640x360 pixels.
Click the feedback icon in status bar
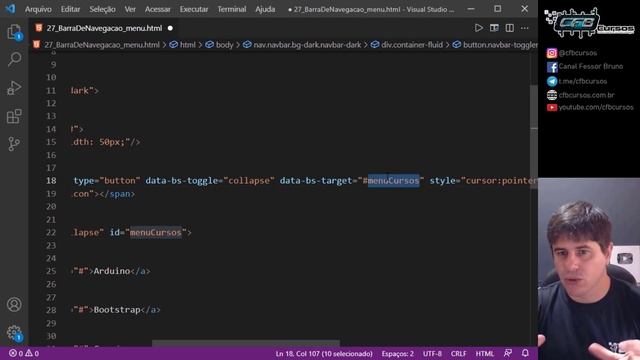pos(508,353)
